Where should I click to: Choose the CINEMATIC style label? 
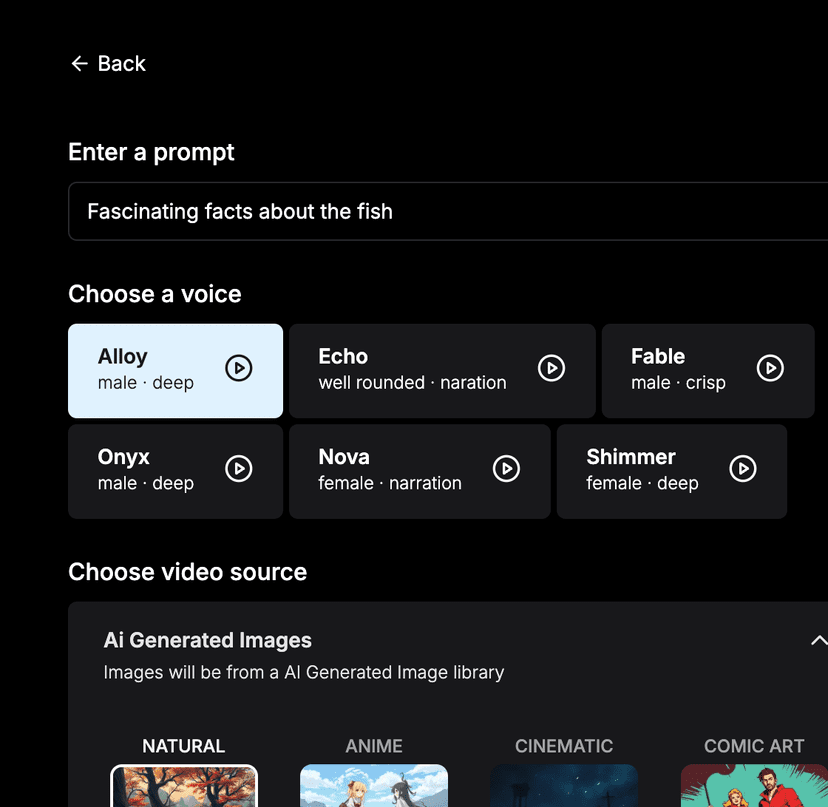pyautogui.click(x=564, y=746)
